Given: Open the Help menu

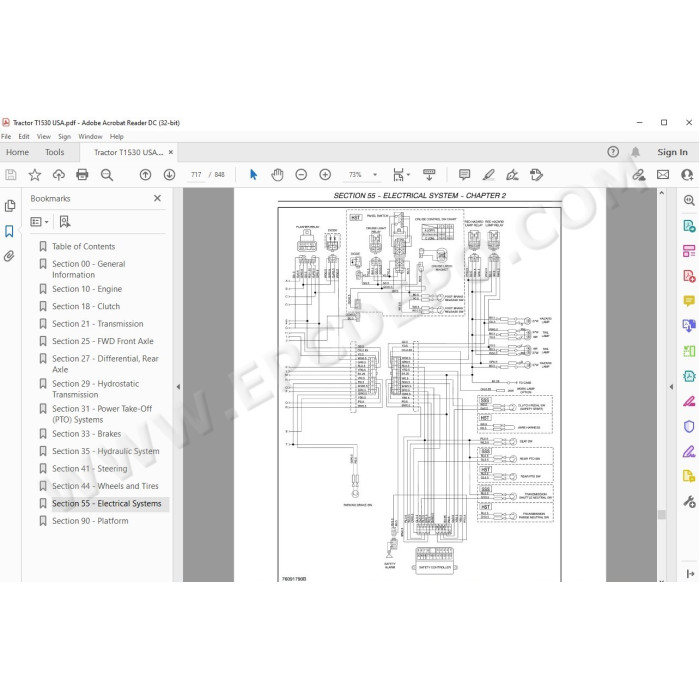Looking at the screenshot, I should coord(117,137).
